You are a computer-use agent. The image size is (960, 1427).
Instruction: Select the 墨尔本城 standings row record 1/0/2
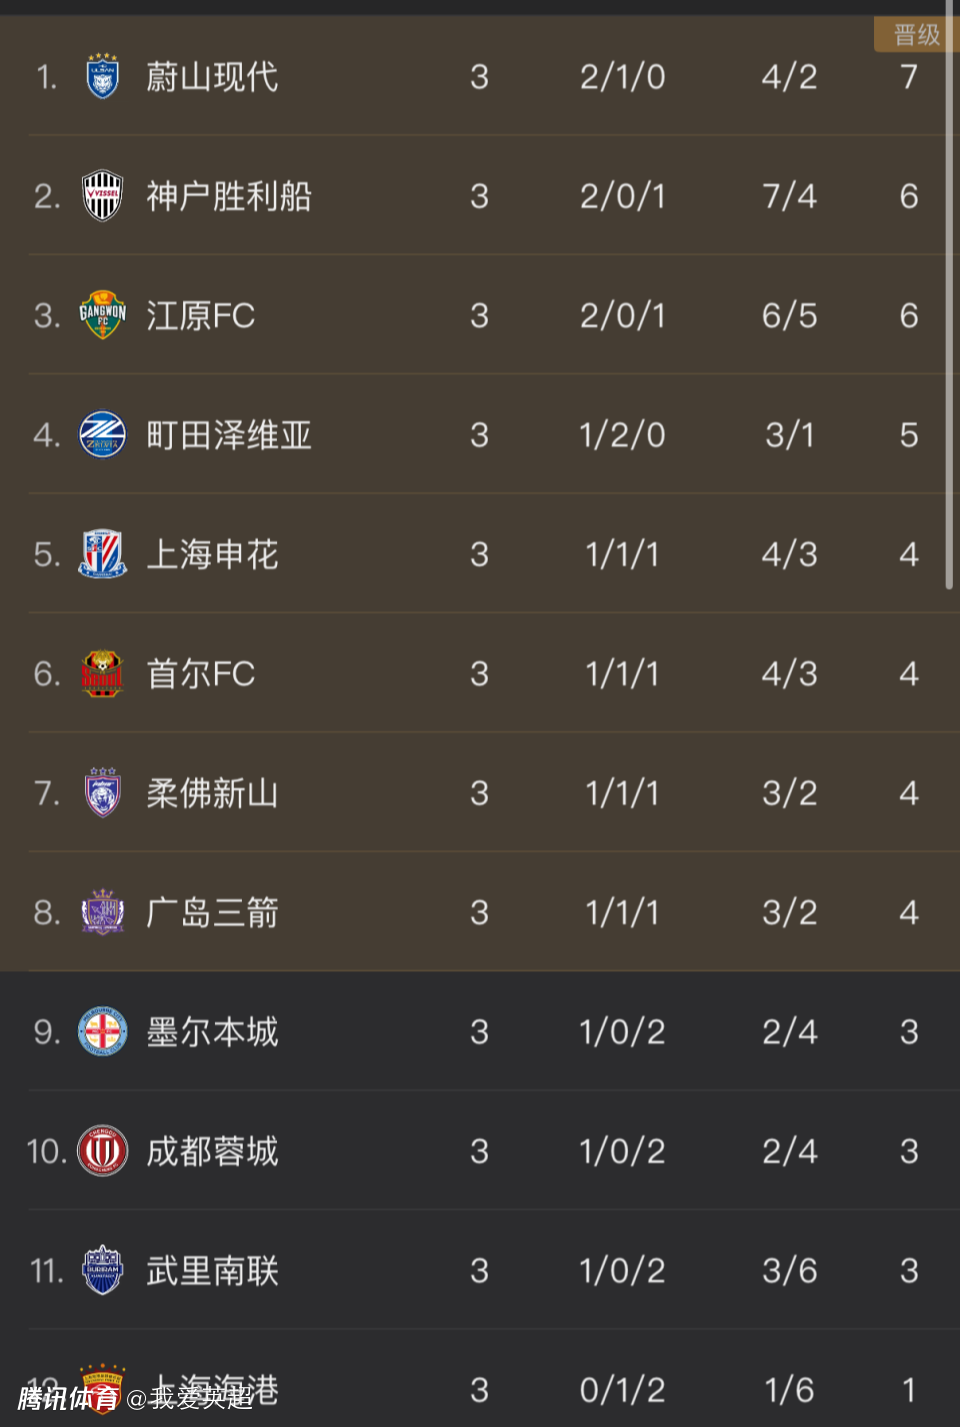click(622, 1032)
